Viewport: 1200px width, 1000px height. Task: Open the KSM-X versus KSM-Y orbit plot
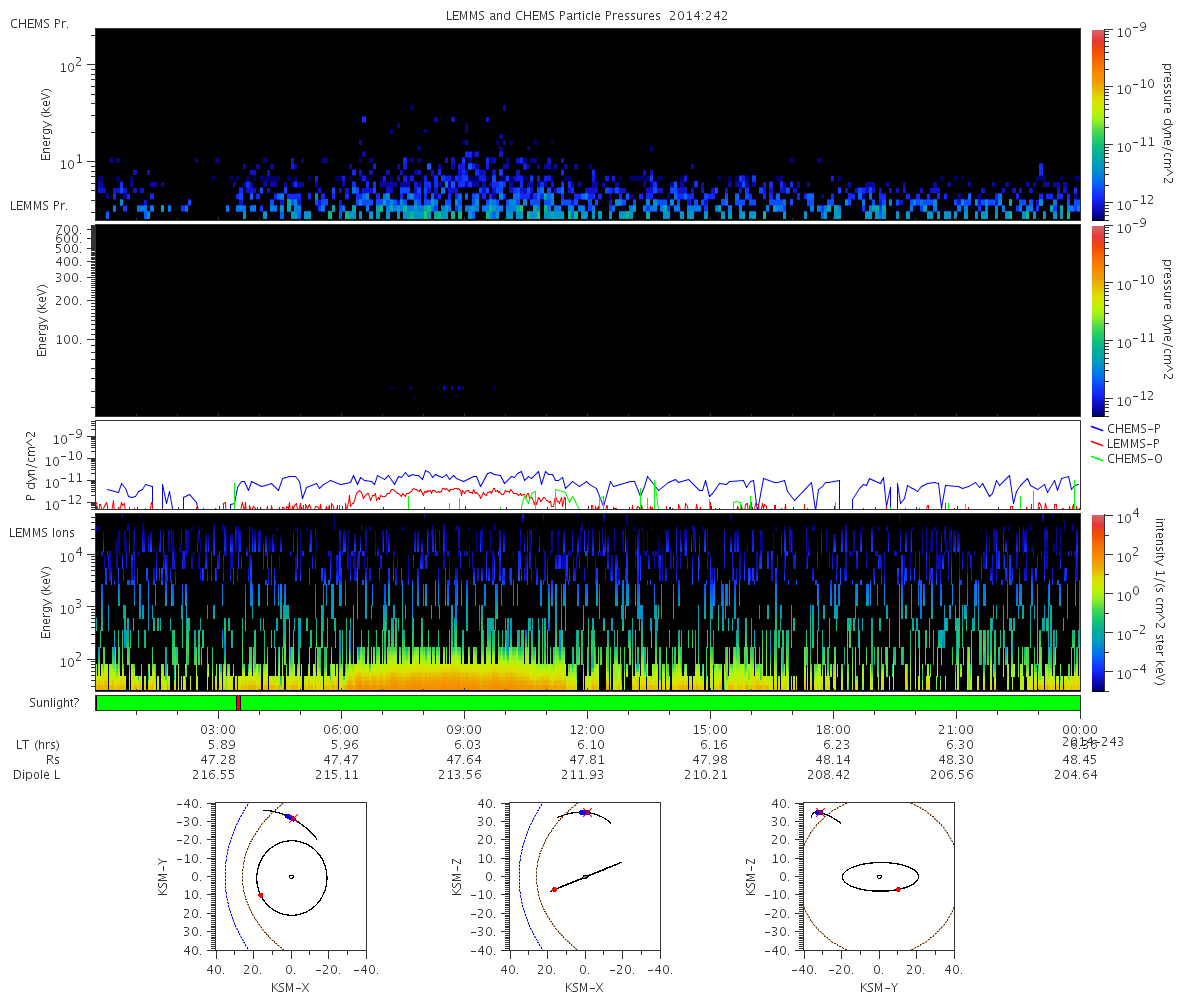coord(290,876)
